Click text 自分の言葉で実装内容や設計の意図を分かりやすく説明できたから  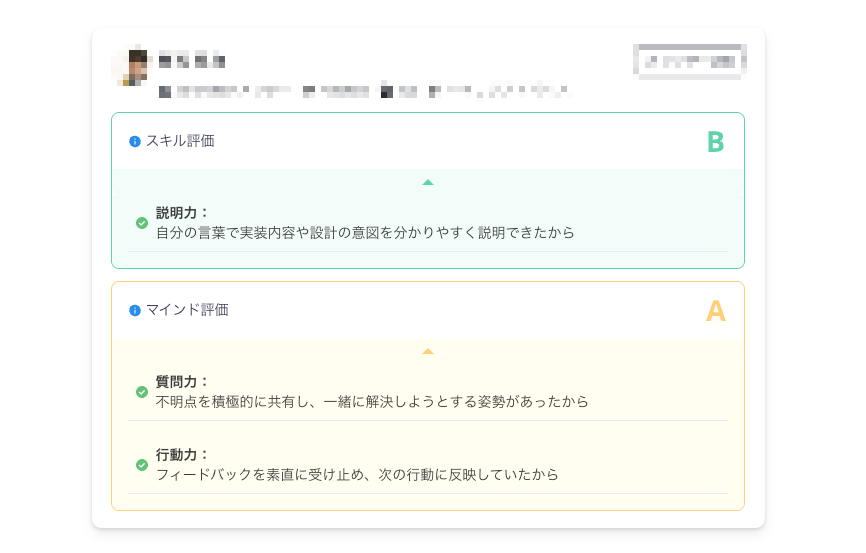365,233
